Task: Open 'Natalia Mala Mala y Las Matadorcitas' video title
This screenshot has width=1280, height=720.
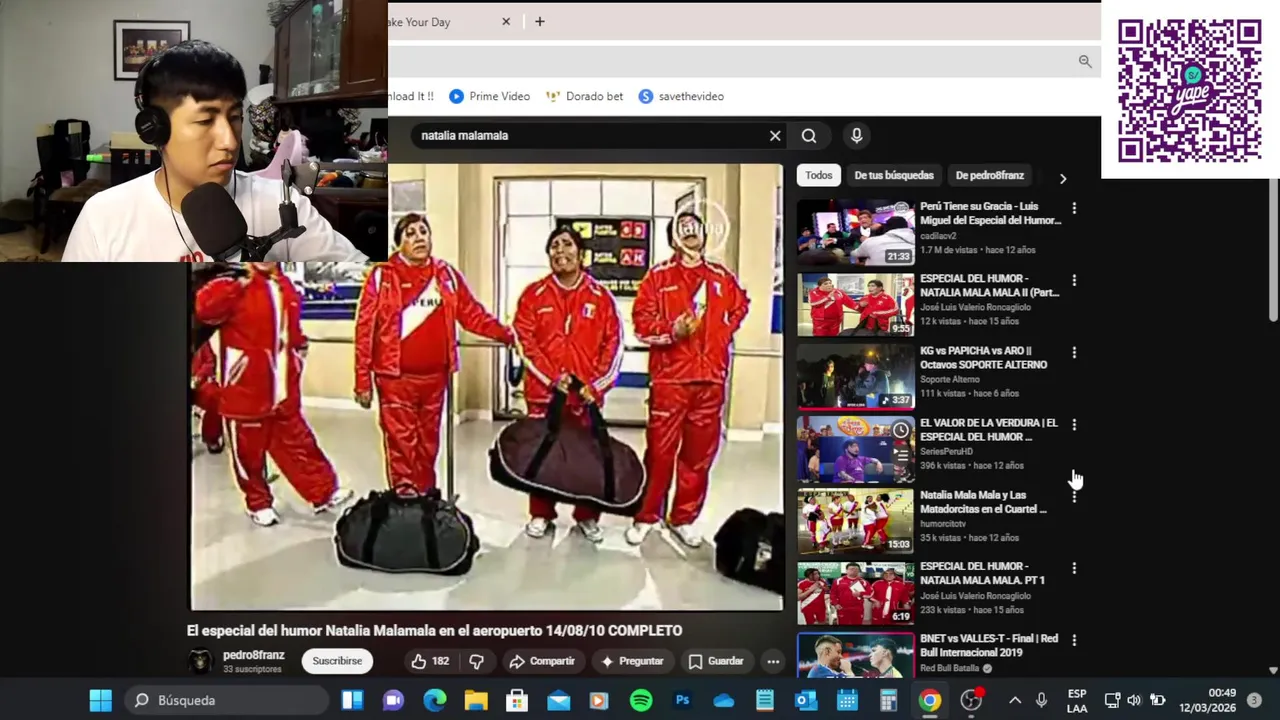Action: [983, 502]
